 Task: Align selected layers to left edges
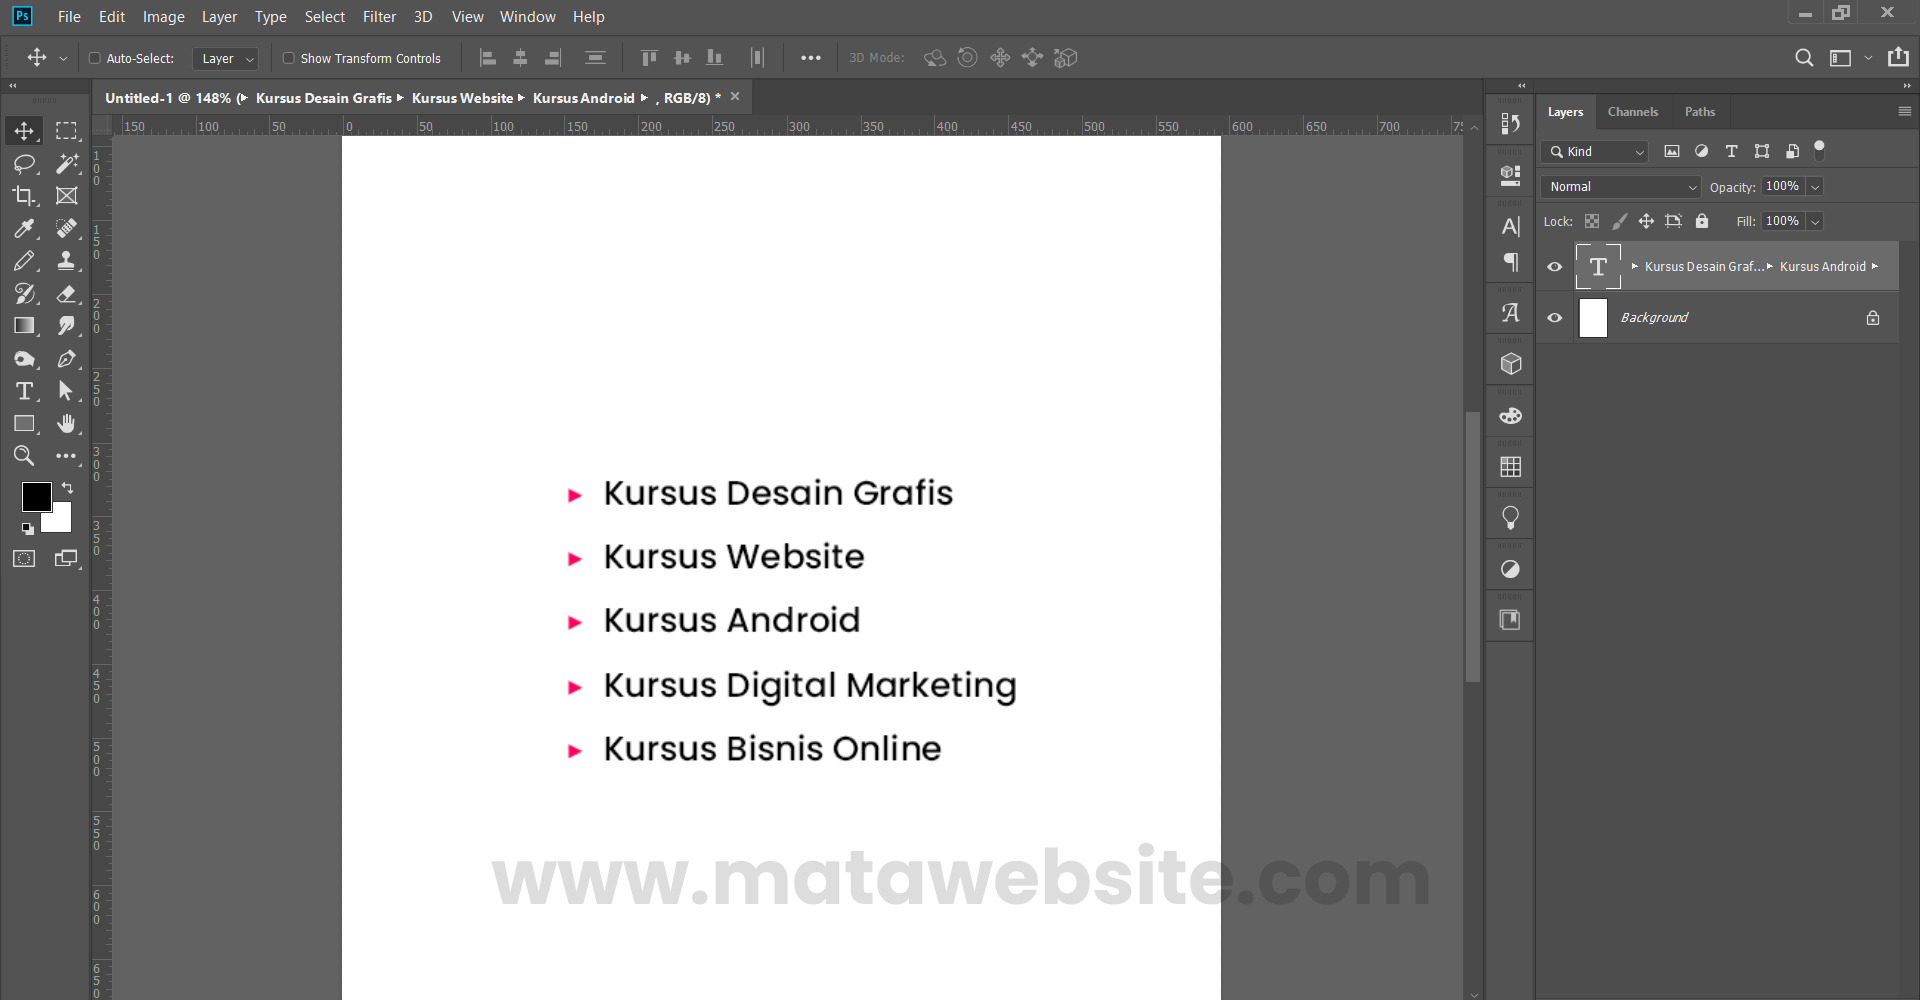click(488, 58)
